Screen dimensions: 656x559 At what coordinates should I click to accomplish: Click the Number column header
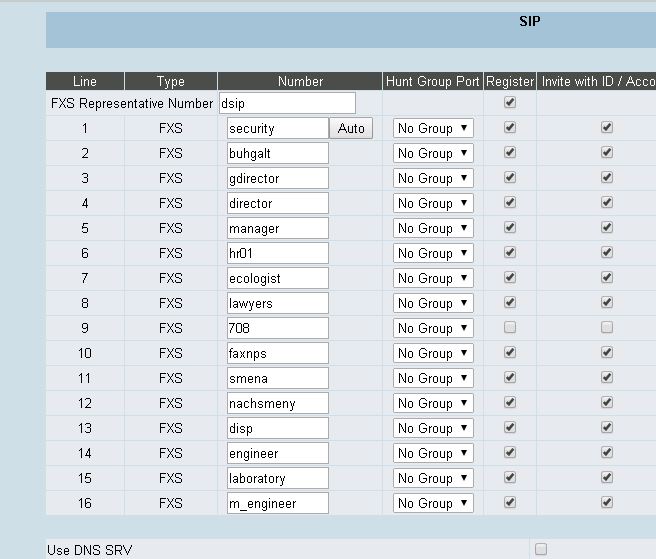(x=300, y=81)
